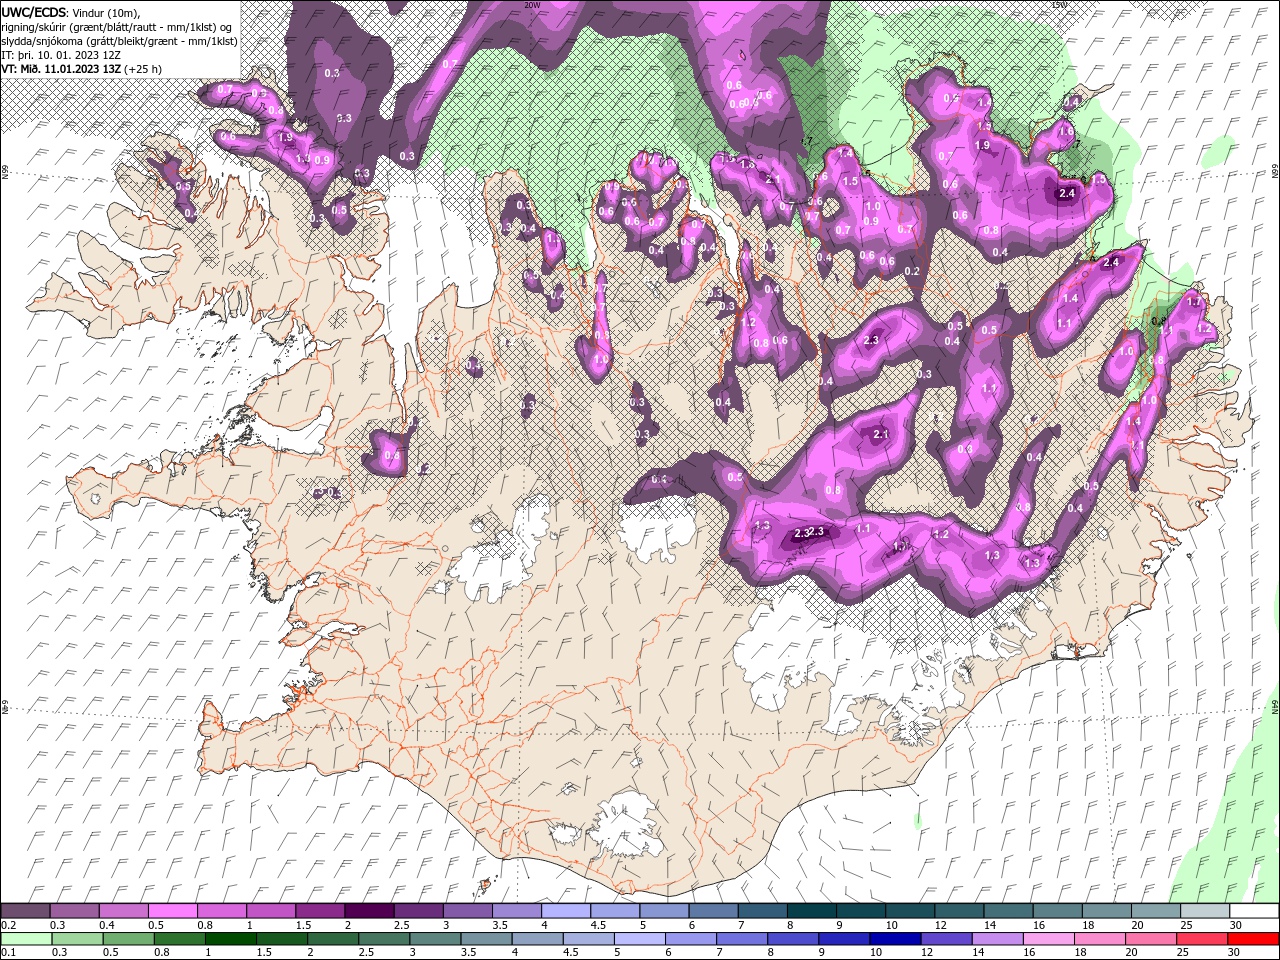Select upper legend swatch between 1 and 1.5
Viewport: 1280px width, 960px height.
(270, 911)
